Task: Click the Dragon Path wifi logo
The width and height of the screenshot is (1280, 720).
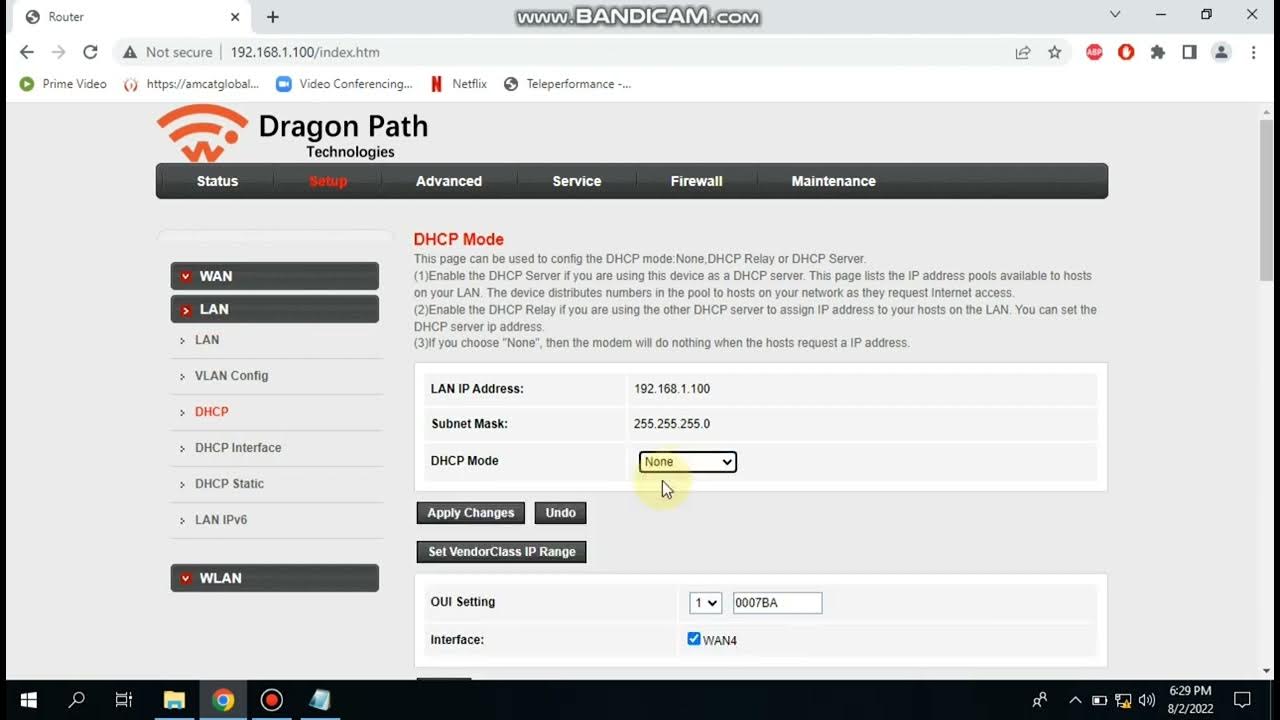Action: 202,132
